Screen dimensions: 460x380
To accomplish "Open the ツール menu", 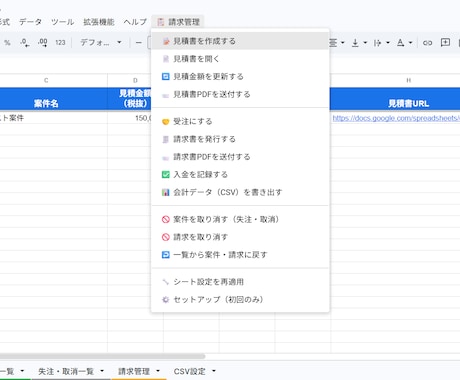I will point(62,22).
